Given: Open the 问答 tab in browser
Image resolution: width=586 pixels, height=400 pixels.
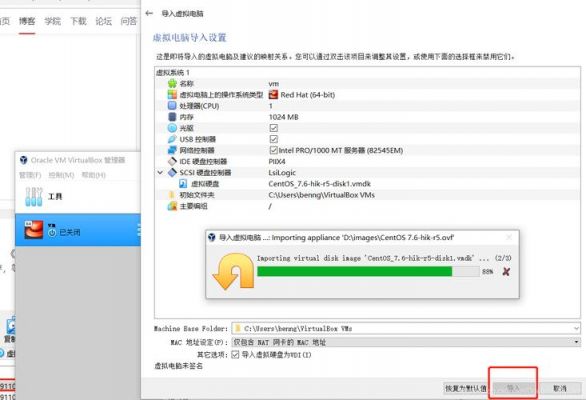Looking at the screenshot, I should click(x=129, y=21).
